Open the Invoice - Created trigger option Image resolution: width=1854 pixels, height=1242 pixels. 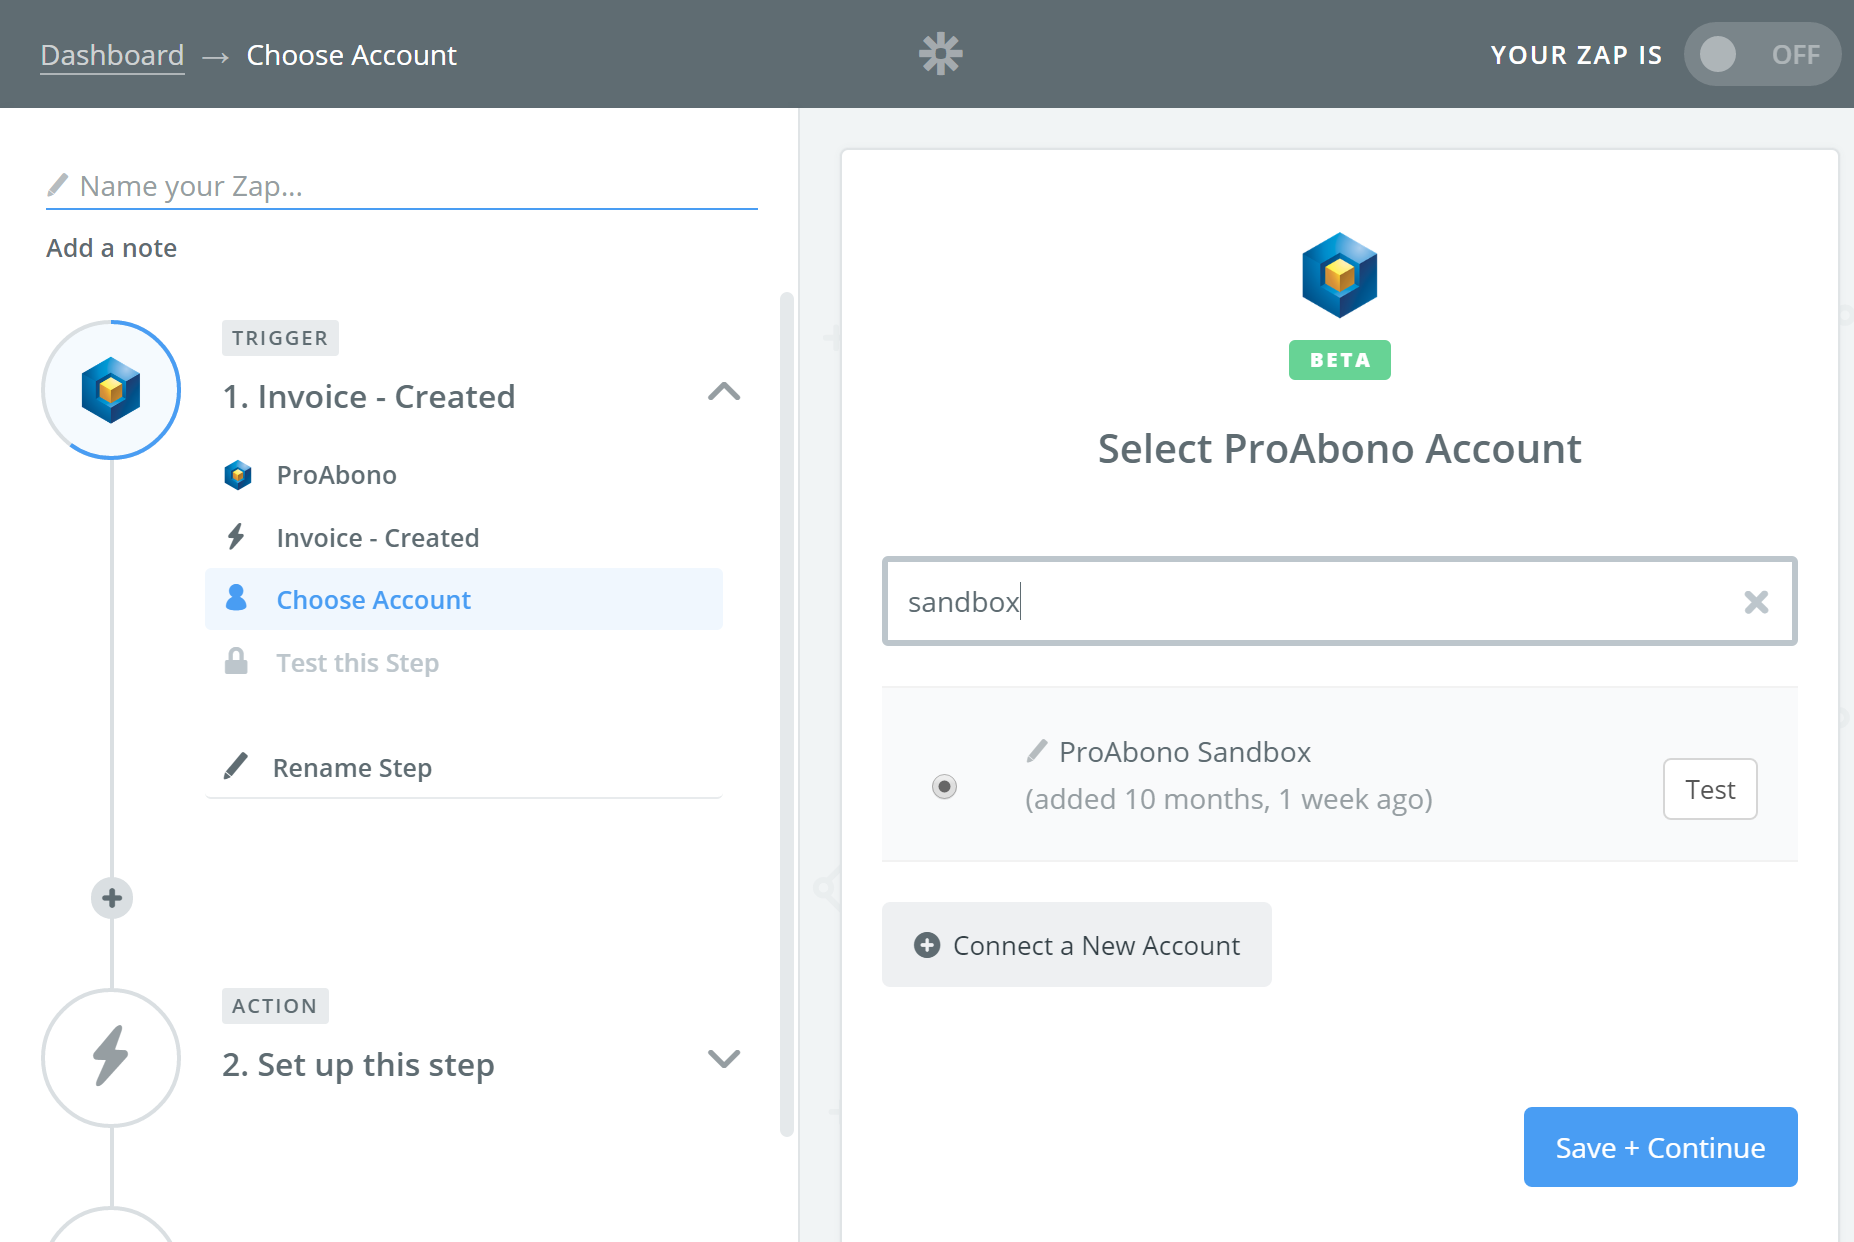pyautogui.click(x=464, y=538)
